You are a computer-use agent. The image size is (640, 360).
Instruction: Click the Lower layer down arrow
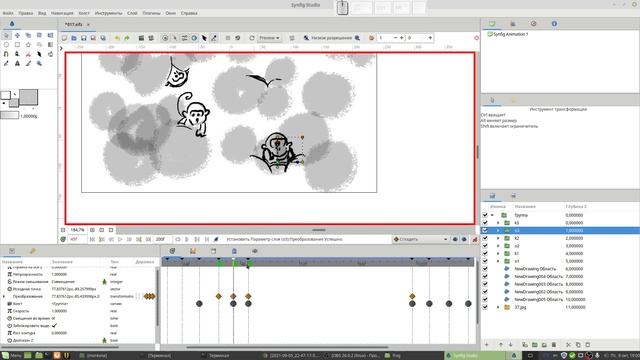point(511,345)
